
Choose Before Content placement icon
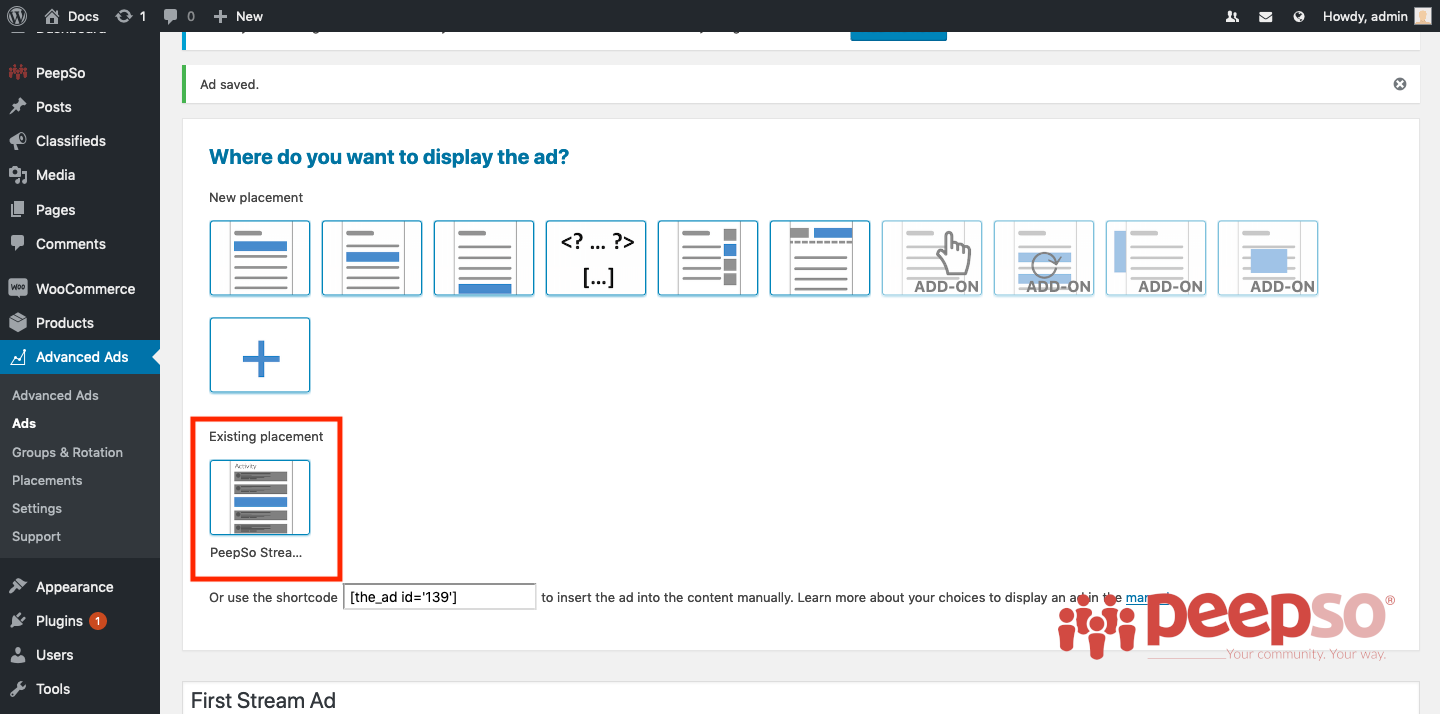[x=260, y=258]
